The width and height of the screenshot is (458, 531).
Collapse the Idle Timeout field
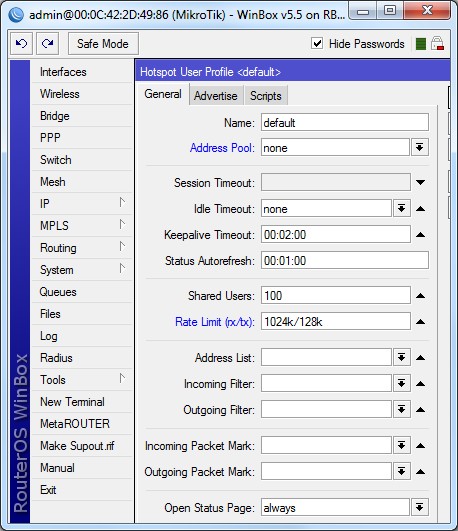[420, 209]
